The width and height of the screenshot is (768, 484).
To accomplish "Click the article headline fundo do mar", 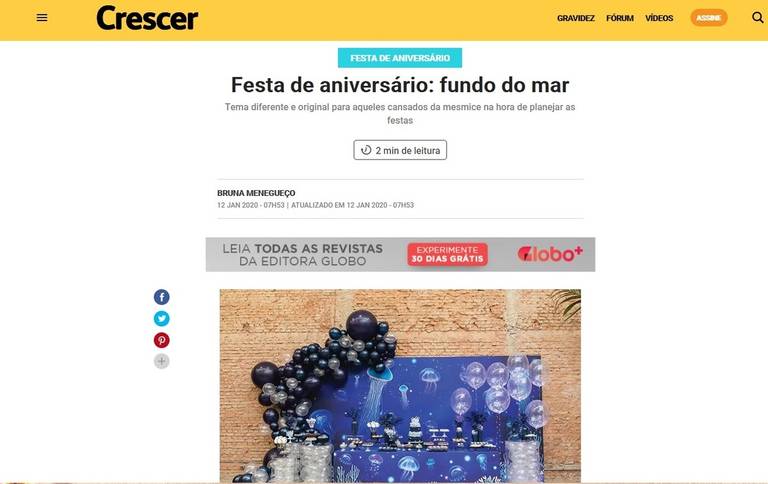I will 400,85.
